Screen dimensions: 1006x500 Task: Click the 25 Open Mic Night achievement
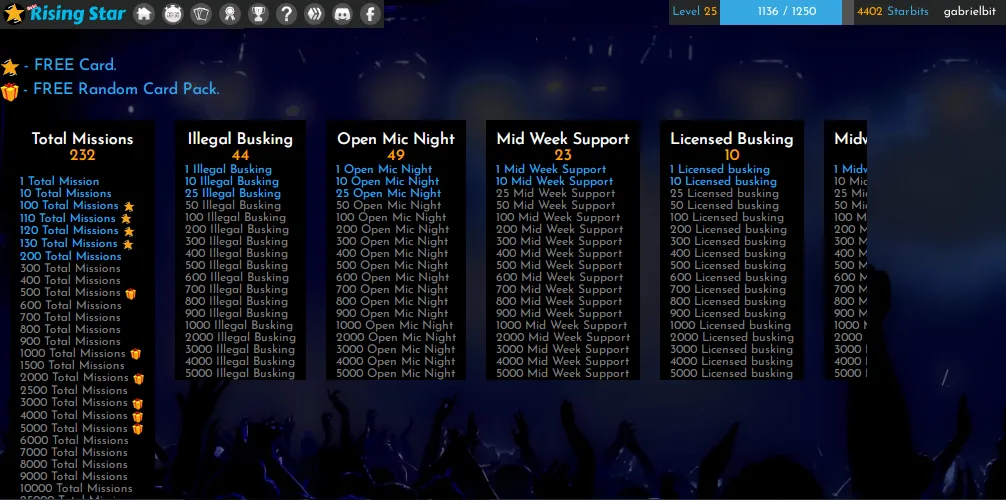[x=388, y=193]
